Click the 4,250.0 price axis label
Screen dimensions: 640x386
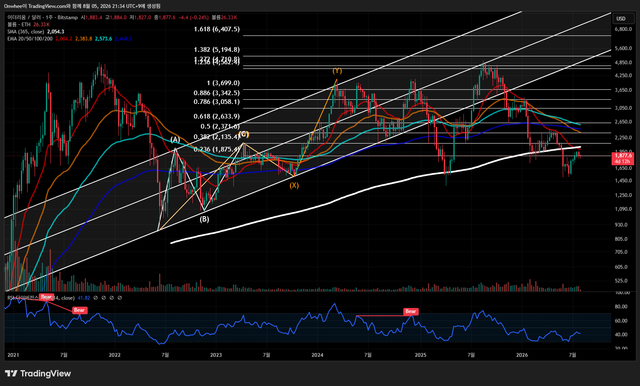(x=623, y=75)
